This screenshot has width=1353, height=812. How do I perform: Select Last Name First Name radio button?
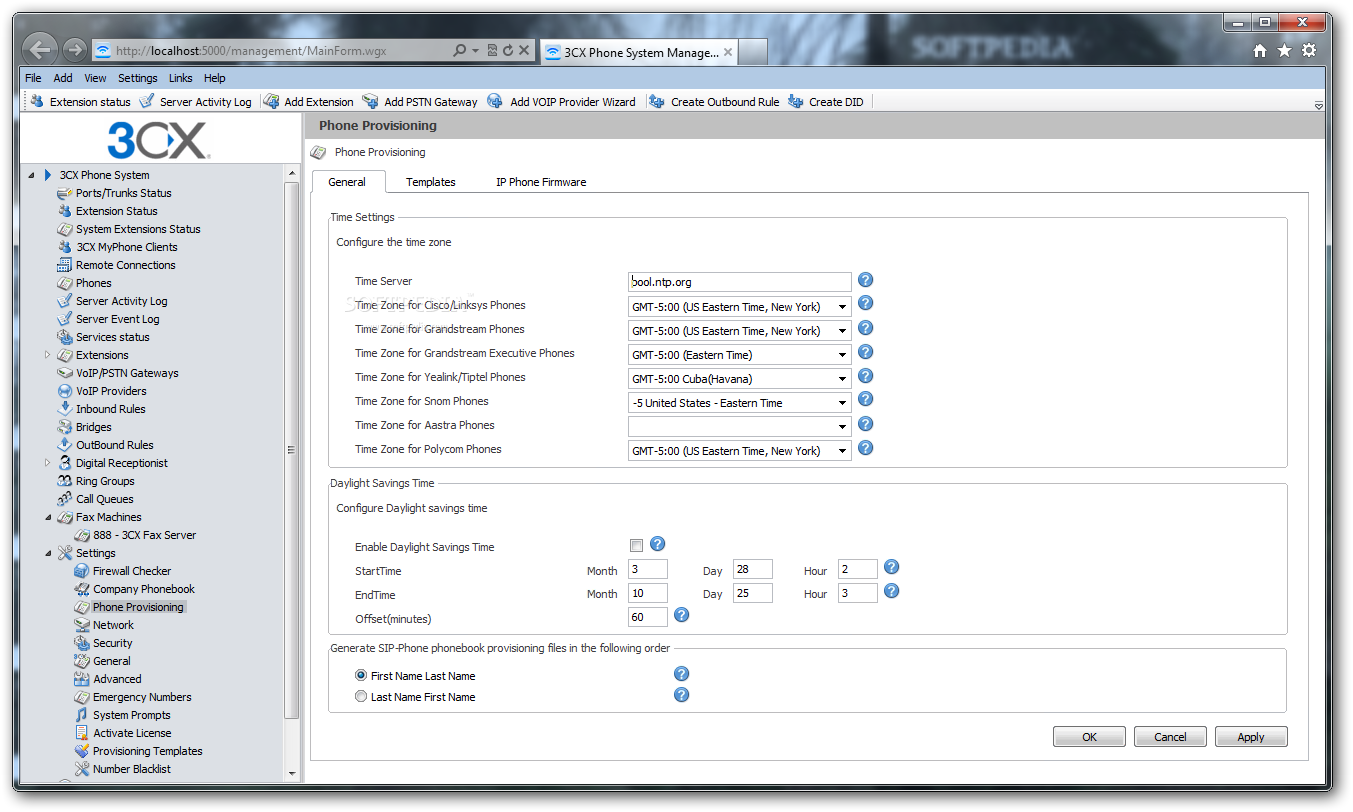click(x=361, y=697)
